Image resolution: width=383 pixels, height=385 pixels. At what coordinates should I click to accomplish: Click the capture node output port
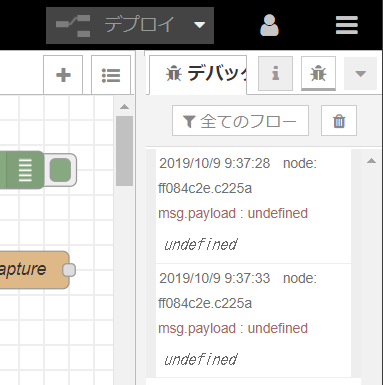(69, 270)
